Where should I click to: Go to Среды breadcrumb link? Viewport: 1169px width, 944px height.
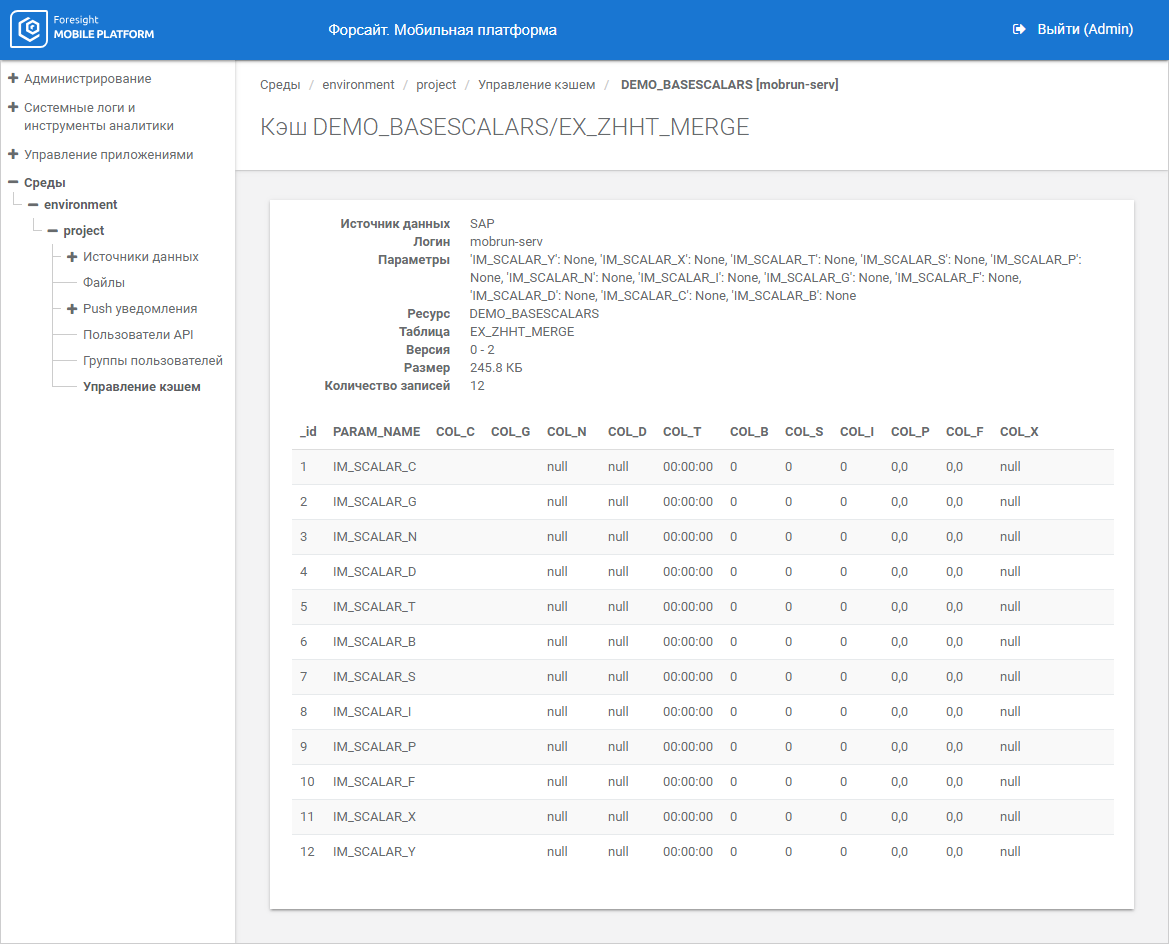(x=280, y=85)
